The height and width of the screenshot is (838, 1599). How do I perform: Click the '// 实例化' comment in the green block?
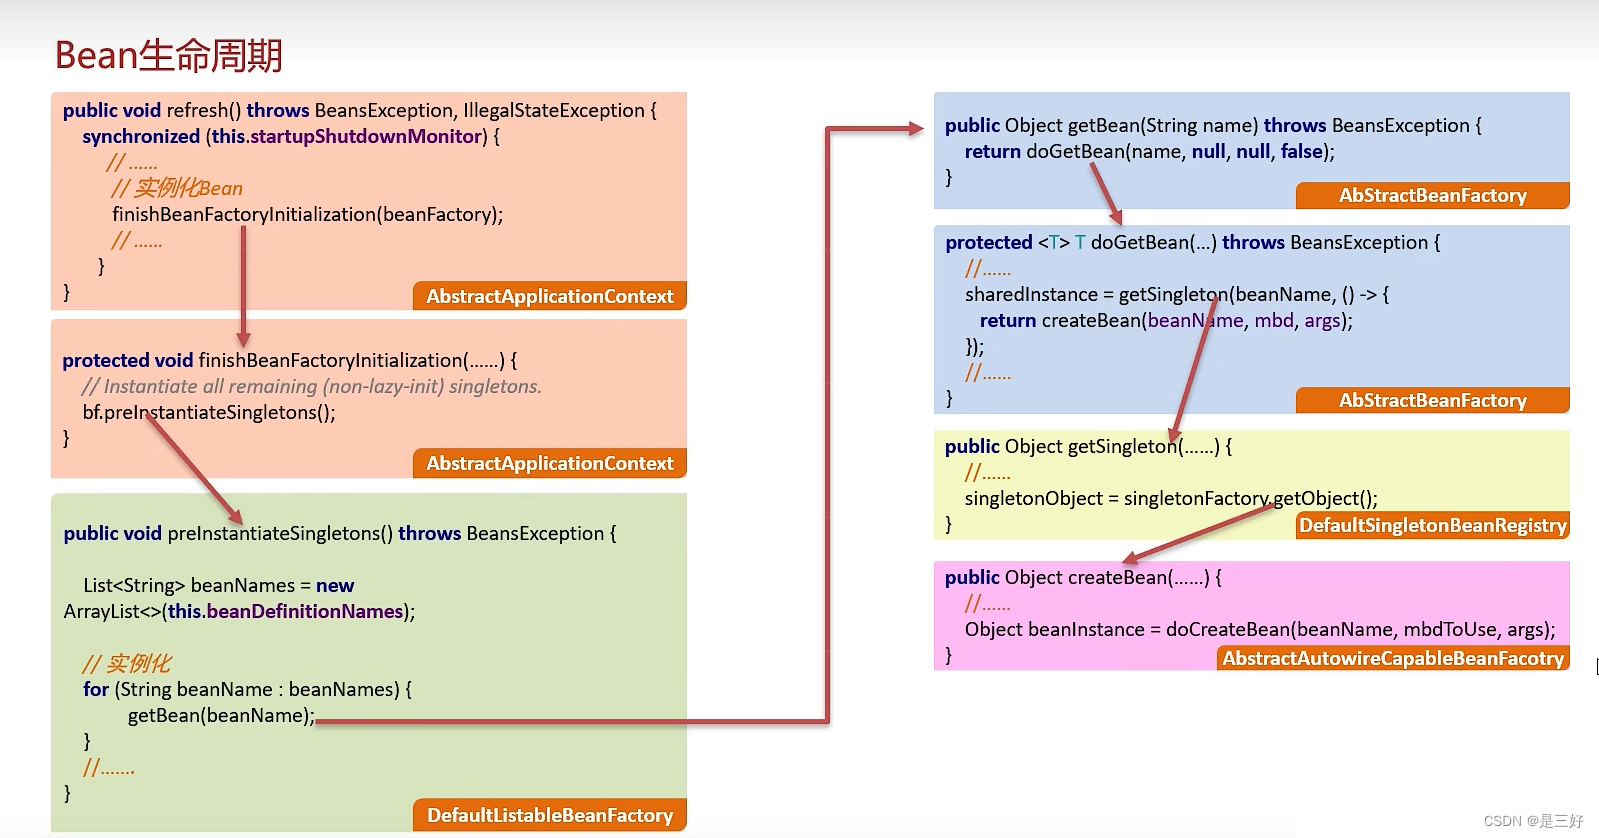click(127, 663)
